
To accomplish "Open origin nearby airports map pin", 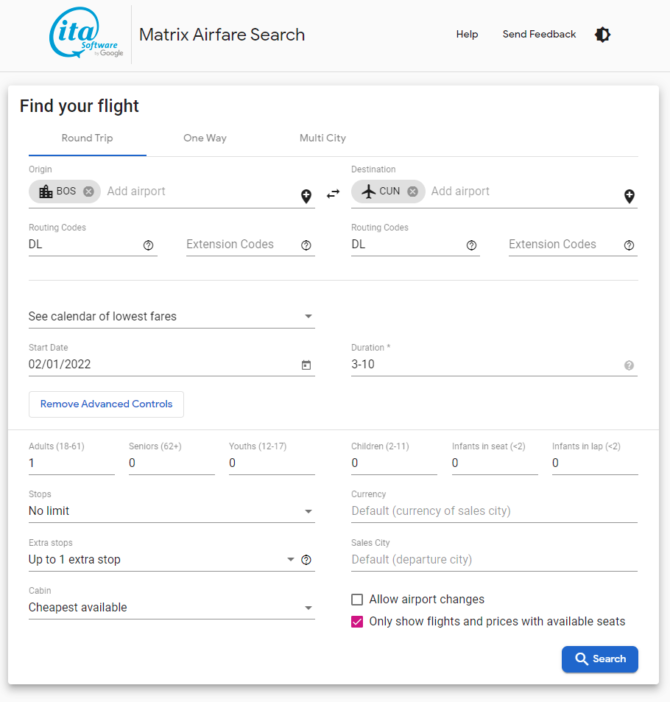I will point(306,196).
